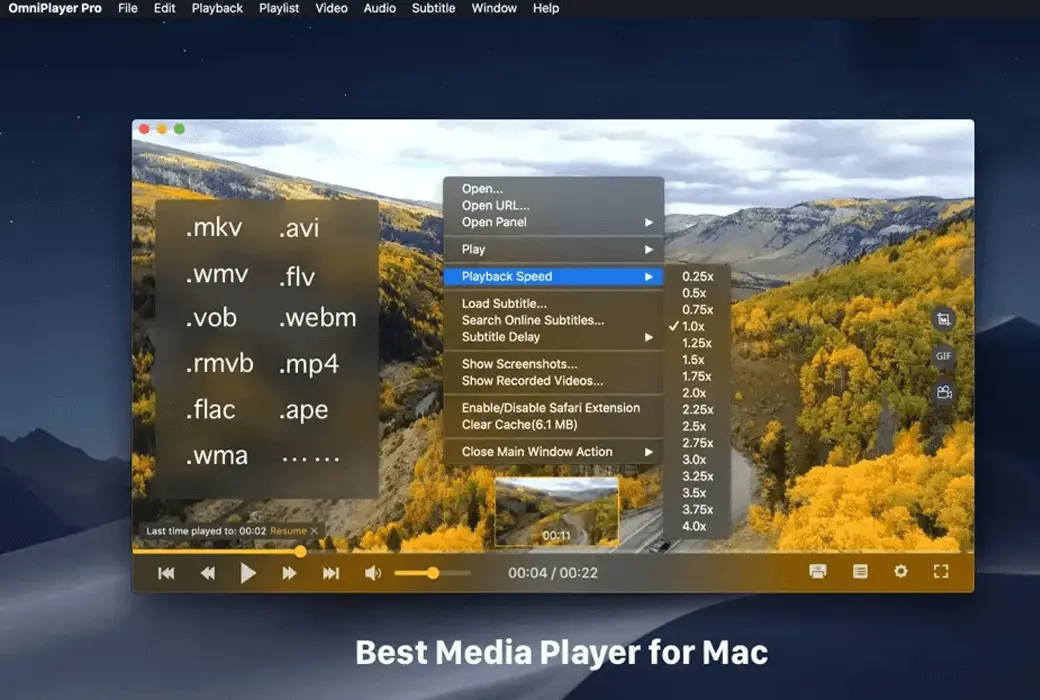Image resolution: width=1040 pixels, height=700 pixels.
Task: Select Show Recorded Videos... entry
Action: click(553, 381)
